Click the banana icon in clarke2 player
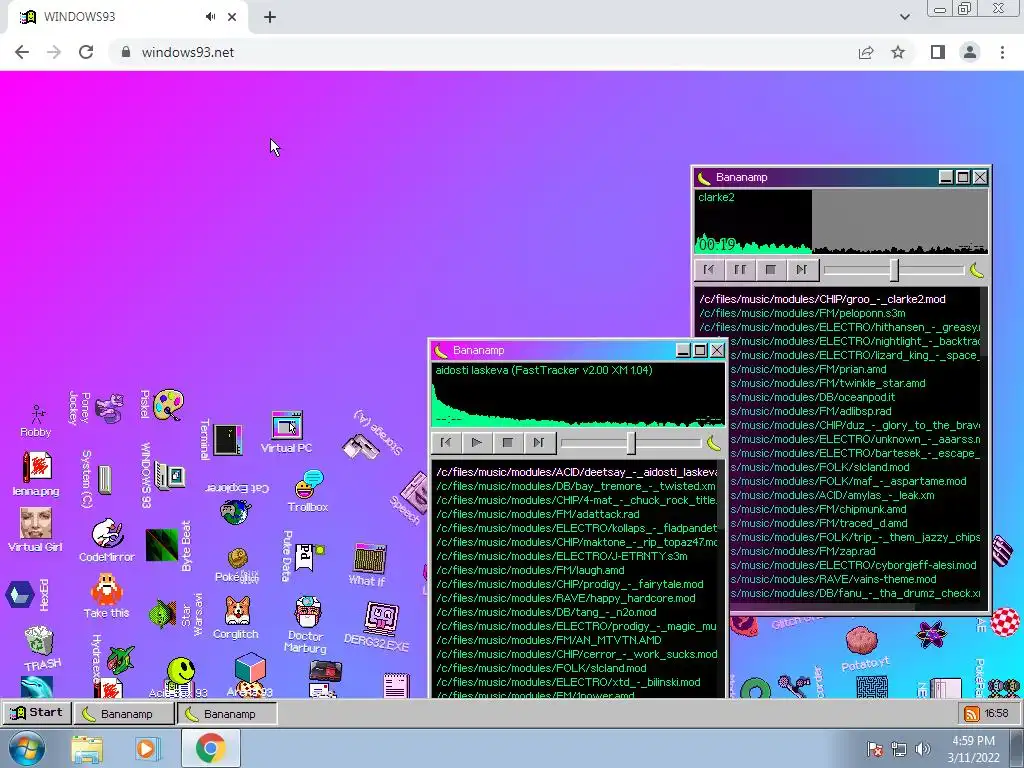The height and width of the screenshot is (768, 1024). (976, 270)
